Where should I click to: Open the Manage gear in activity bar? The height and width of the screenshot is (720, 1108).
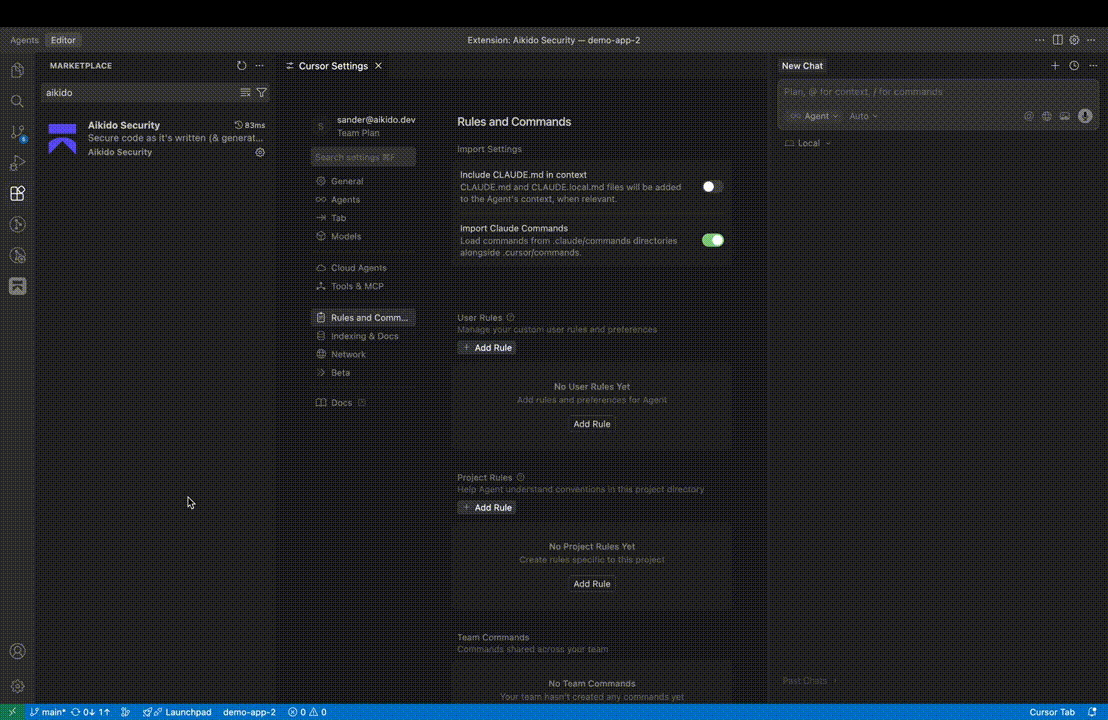pos(17,686)
